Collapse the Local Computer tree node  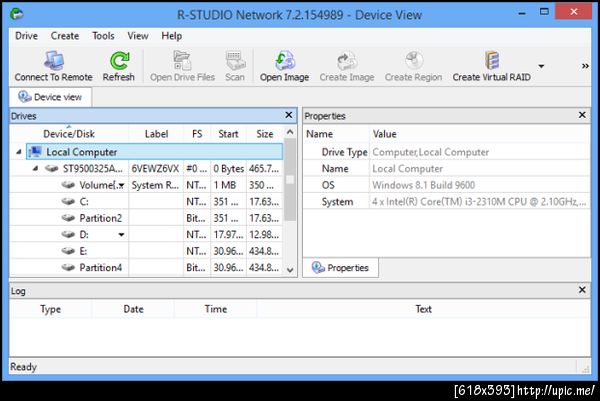[x=19, y=152]
